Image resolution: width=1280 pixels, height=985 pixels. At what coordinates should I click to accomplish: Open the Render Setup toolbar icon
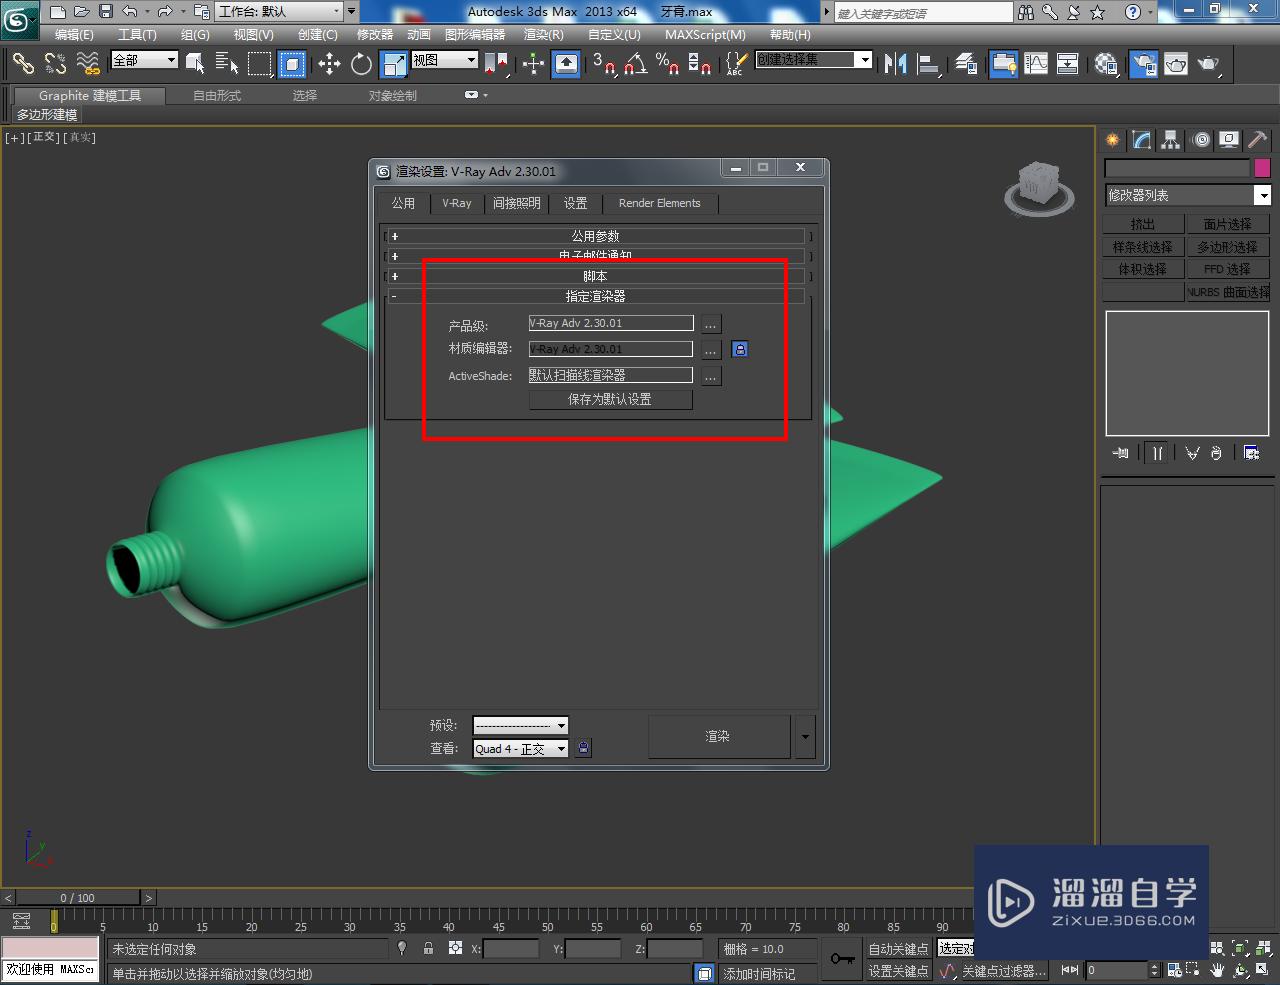point(1143,64)
